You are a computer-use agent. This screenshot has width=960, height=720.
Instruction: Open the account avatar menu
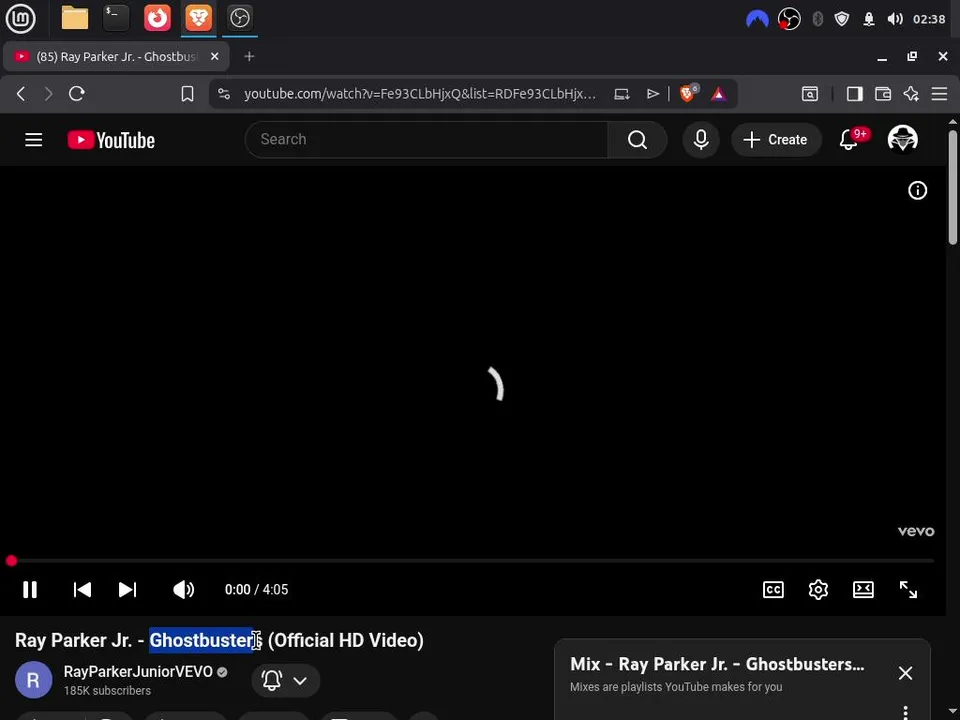tap(902, 138)
